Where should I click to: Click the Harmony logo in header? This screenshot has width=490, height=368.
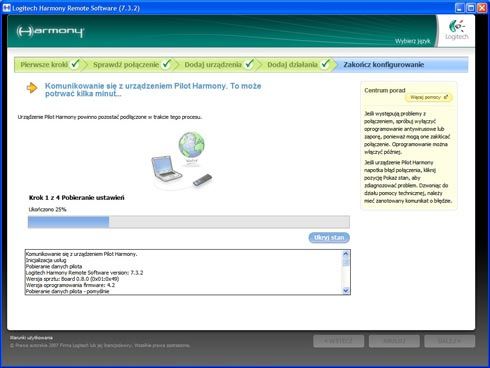click(x=50, y=32)
